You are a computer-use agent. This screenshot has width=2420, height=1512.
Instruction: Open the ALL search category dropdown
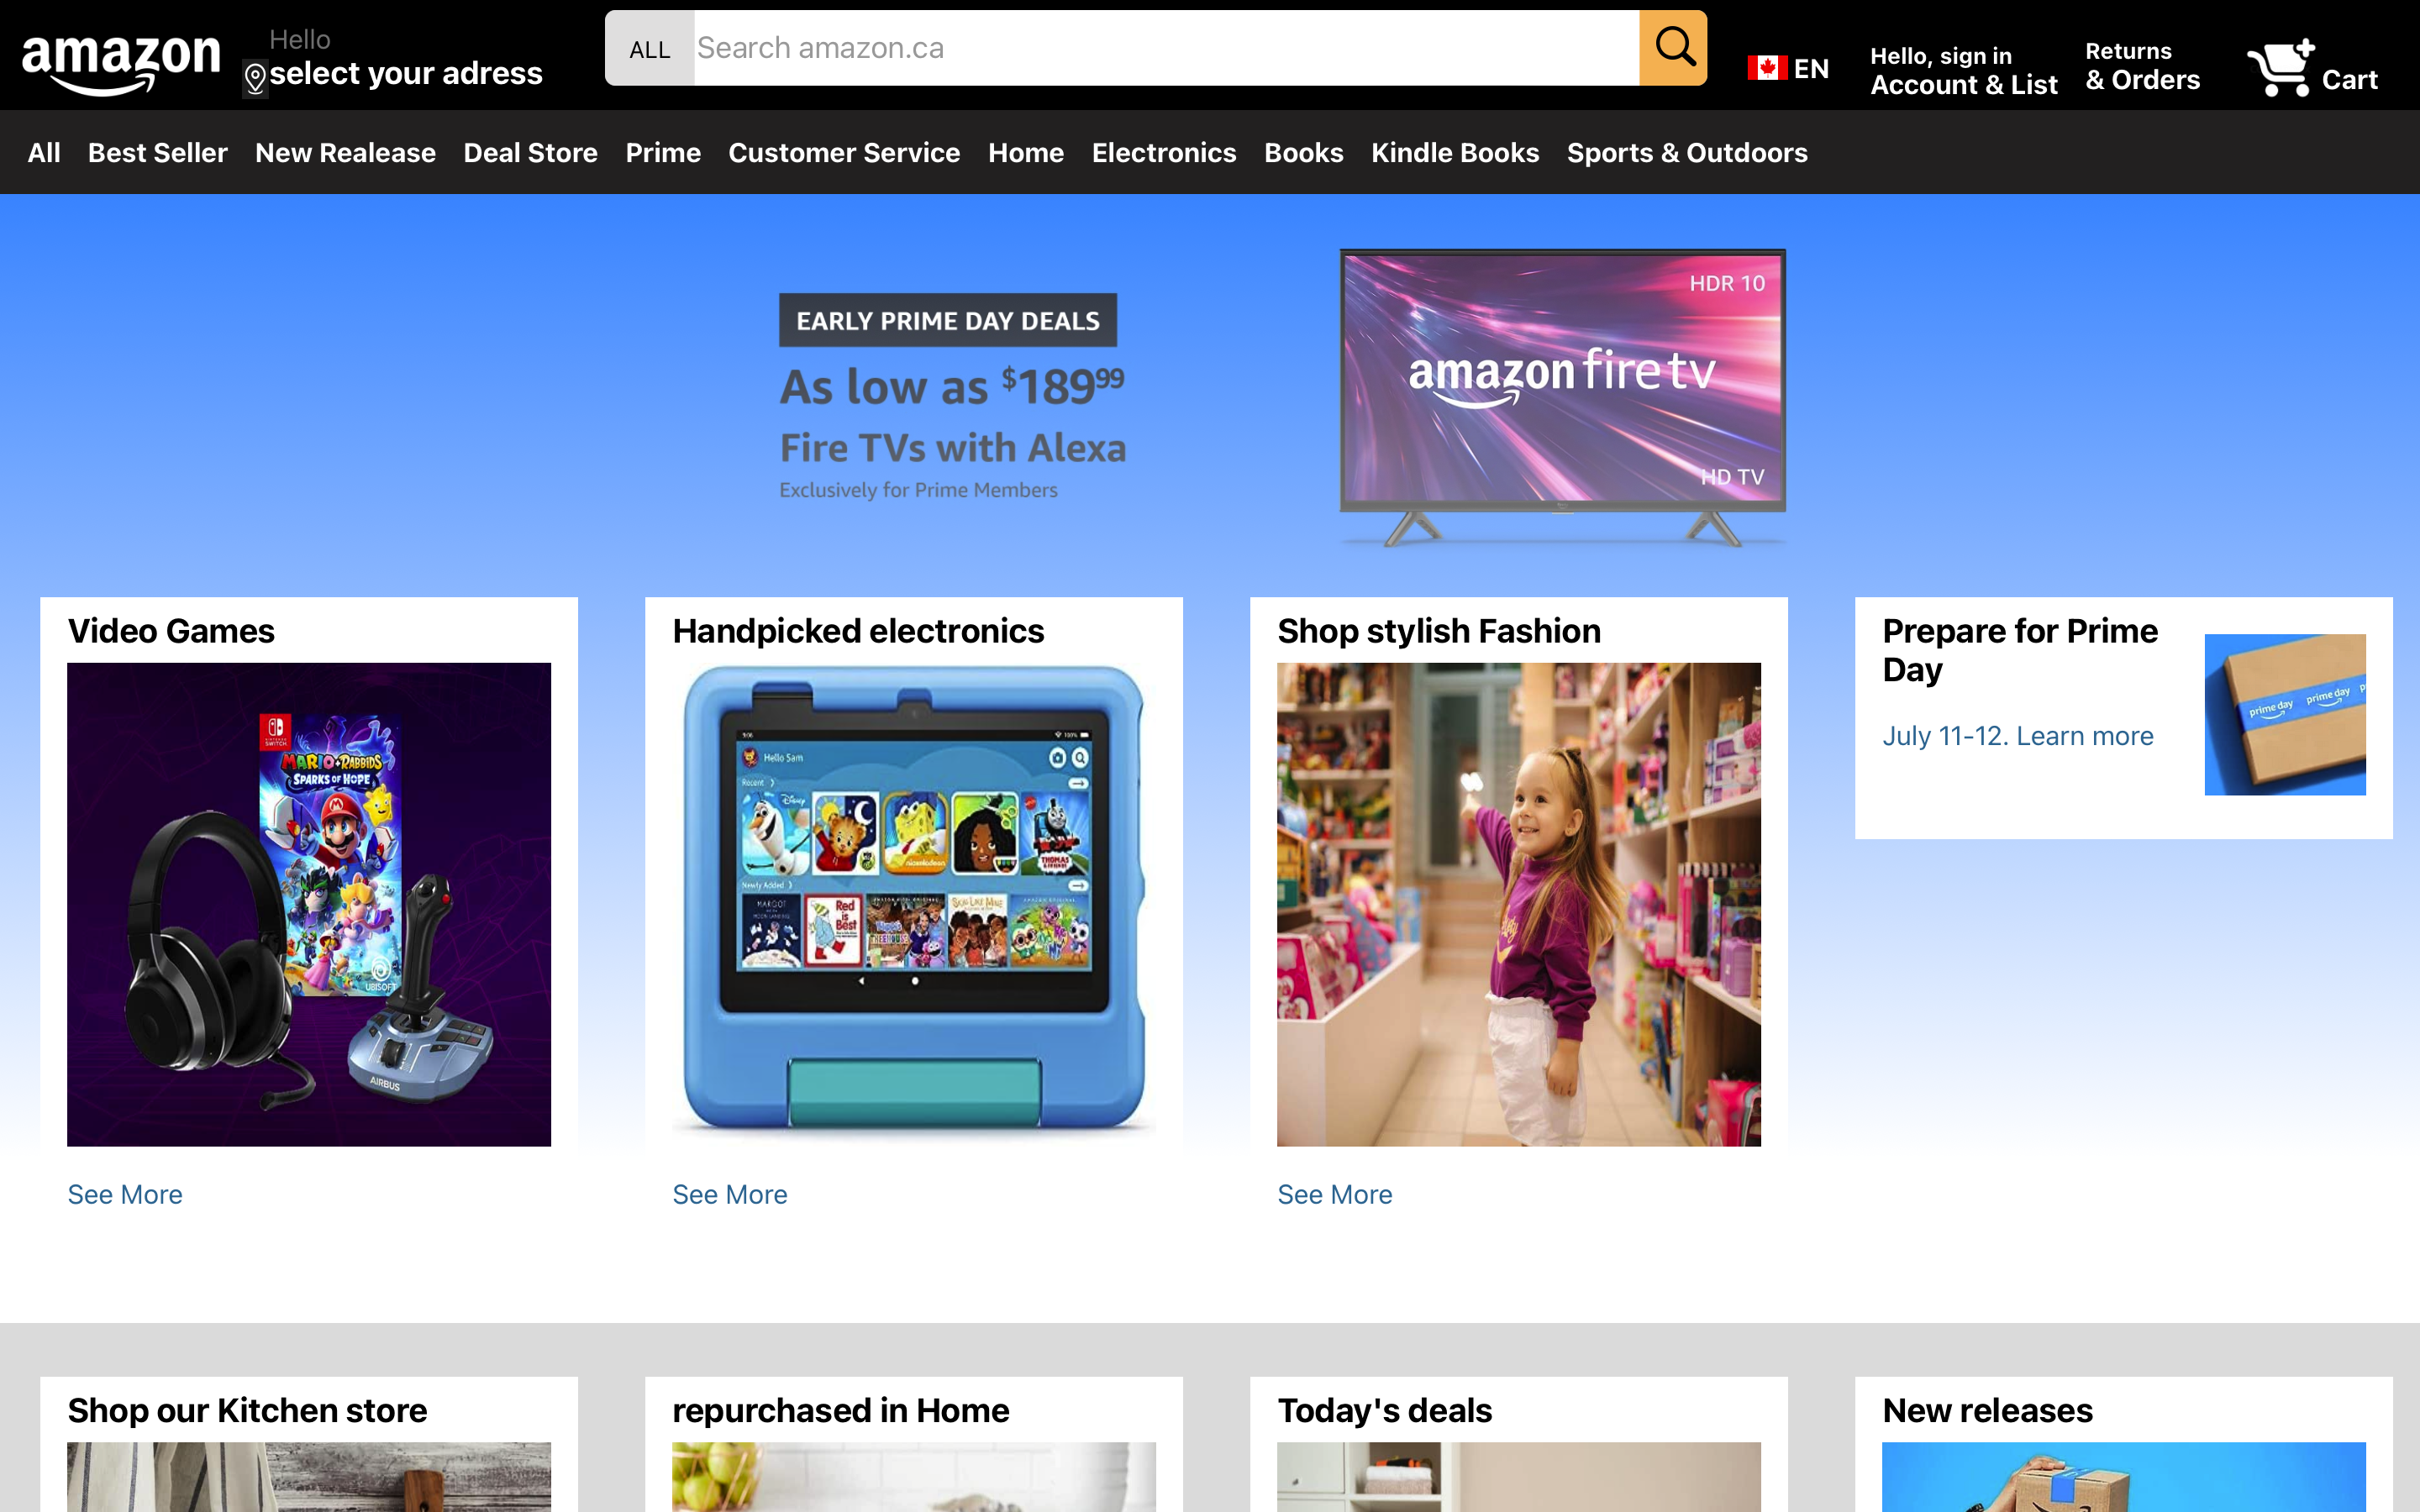(x=649, y=49)
